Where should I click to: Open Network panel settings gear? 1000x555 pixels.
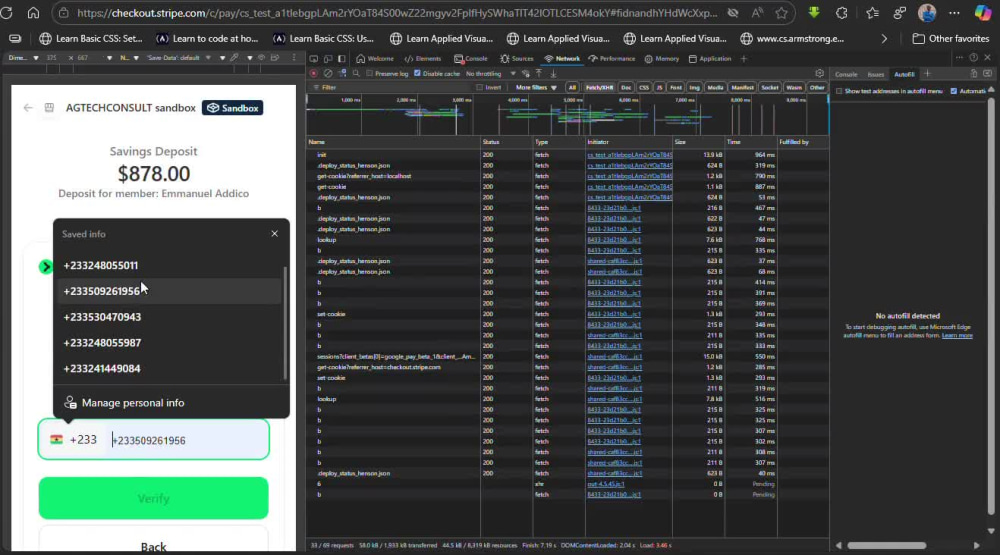820,74
